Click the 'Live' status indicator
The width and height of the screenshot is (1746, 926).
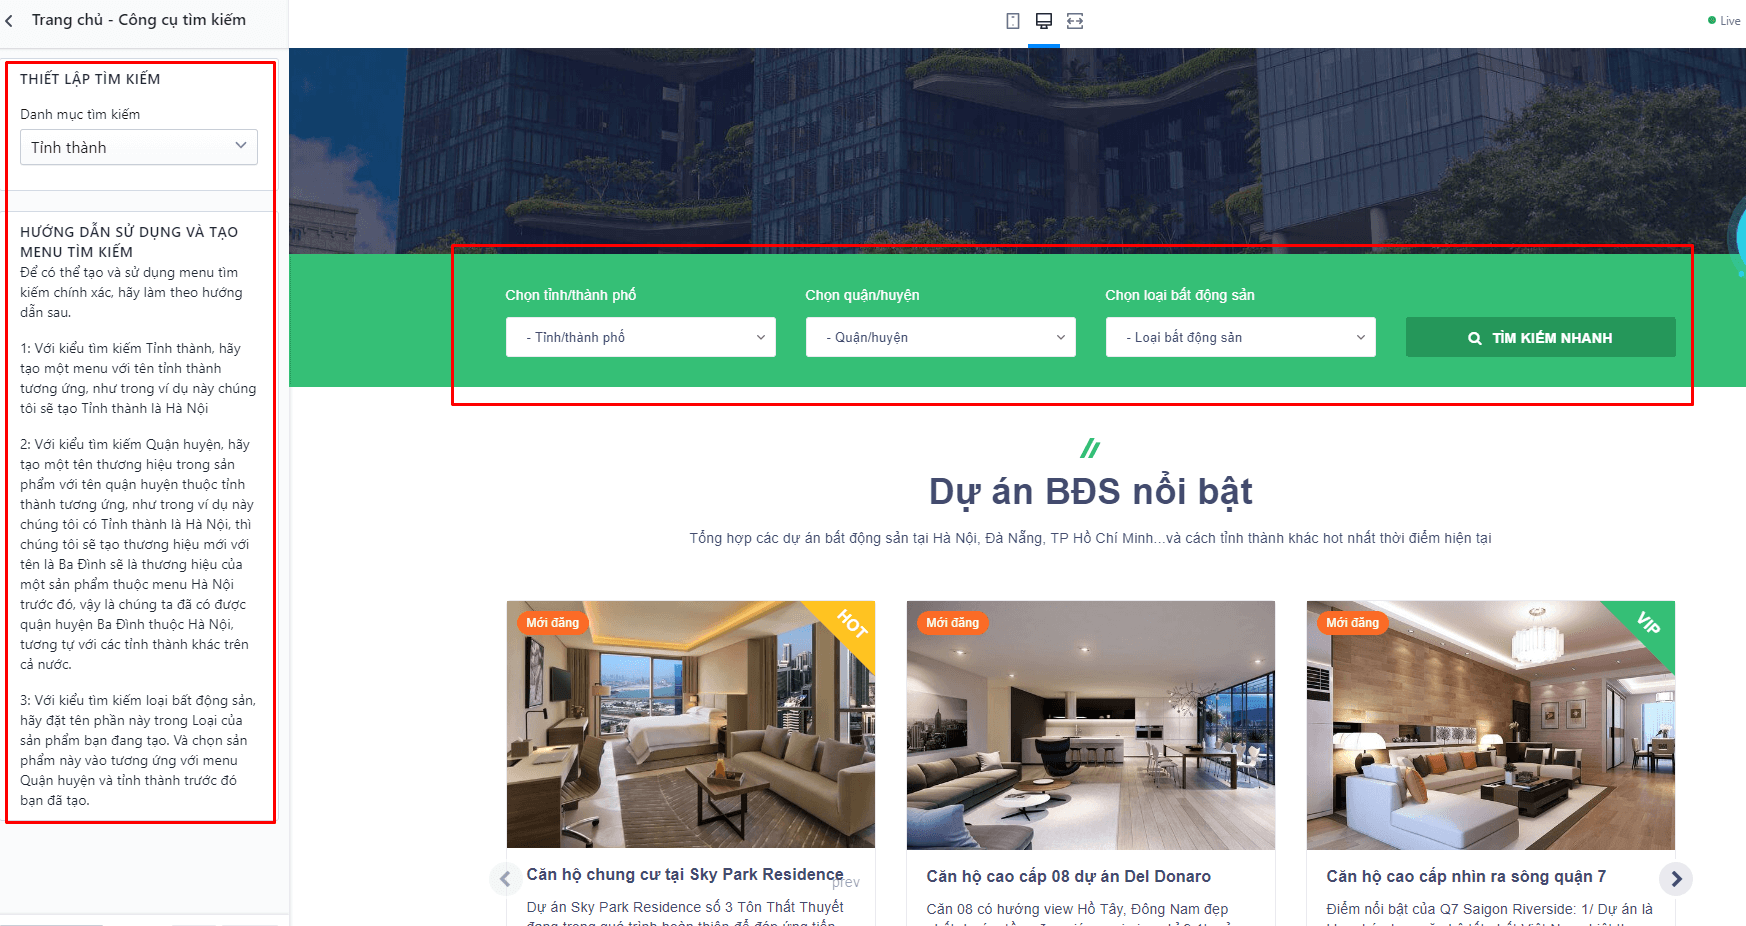click(1725, 21)
